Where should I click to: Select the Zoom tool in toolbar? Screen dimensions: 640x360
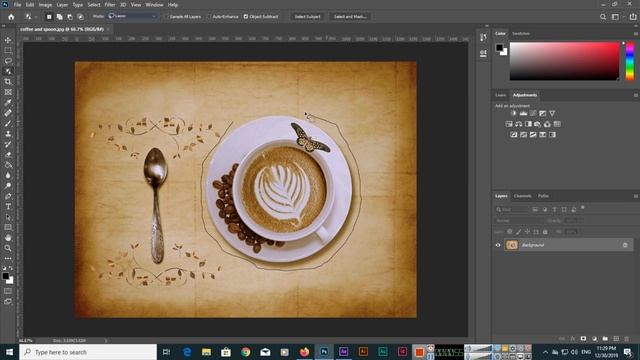tap(8, 248)
